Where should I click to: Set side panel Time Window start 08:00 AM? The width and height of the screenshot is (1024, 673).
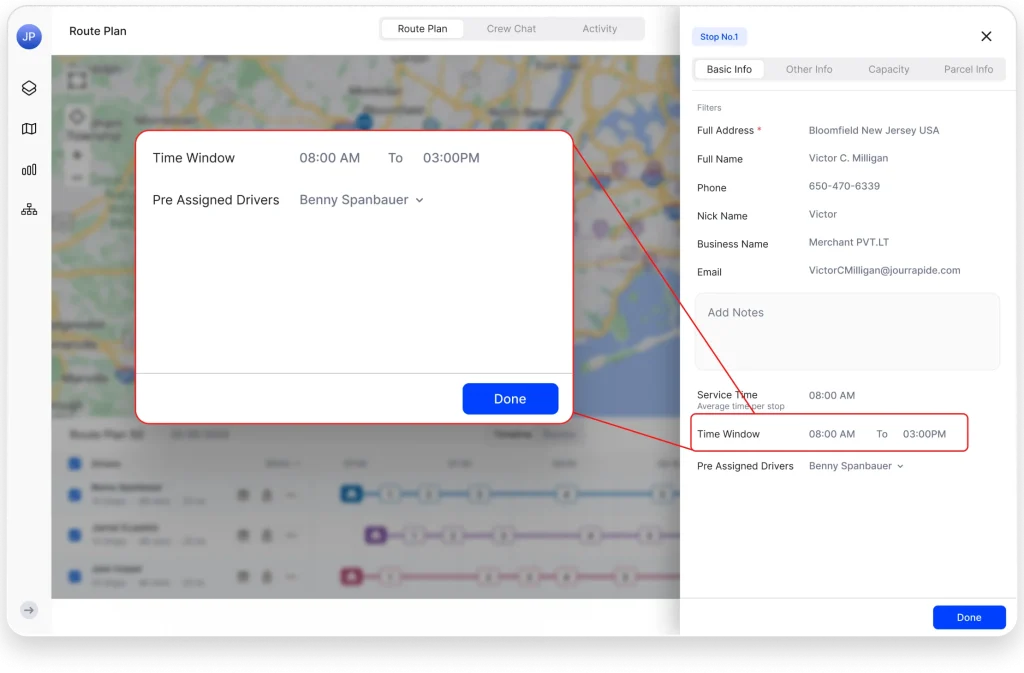(x=831, y=434)
